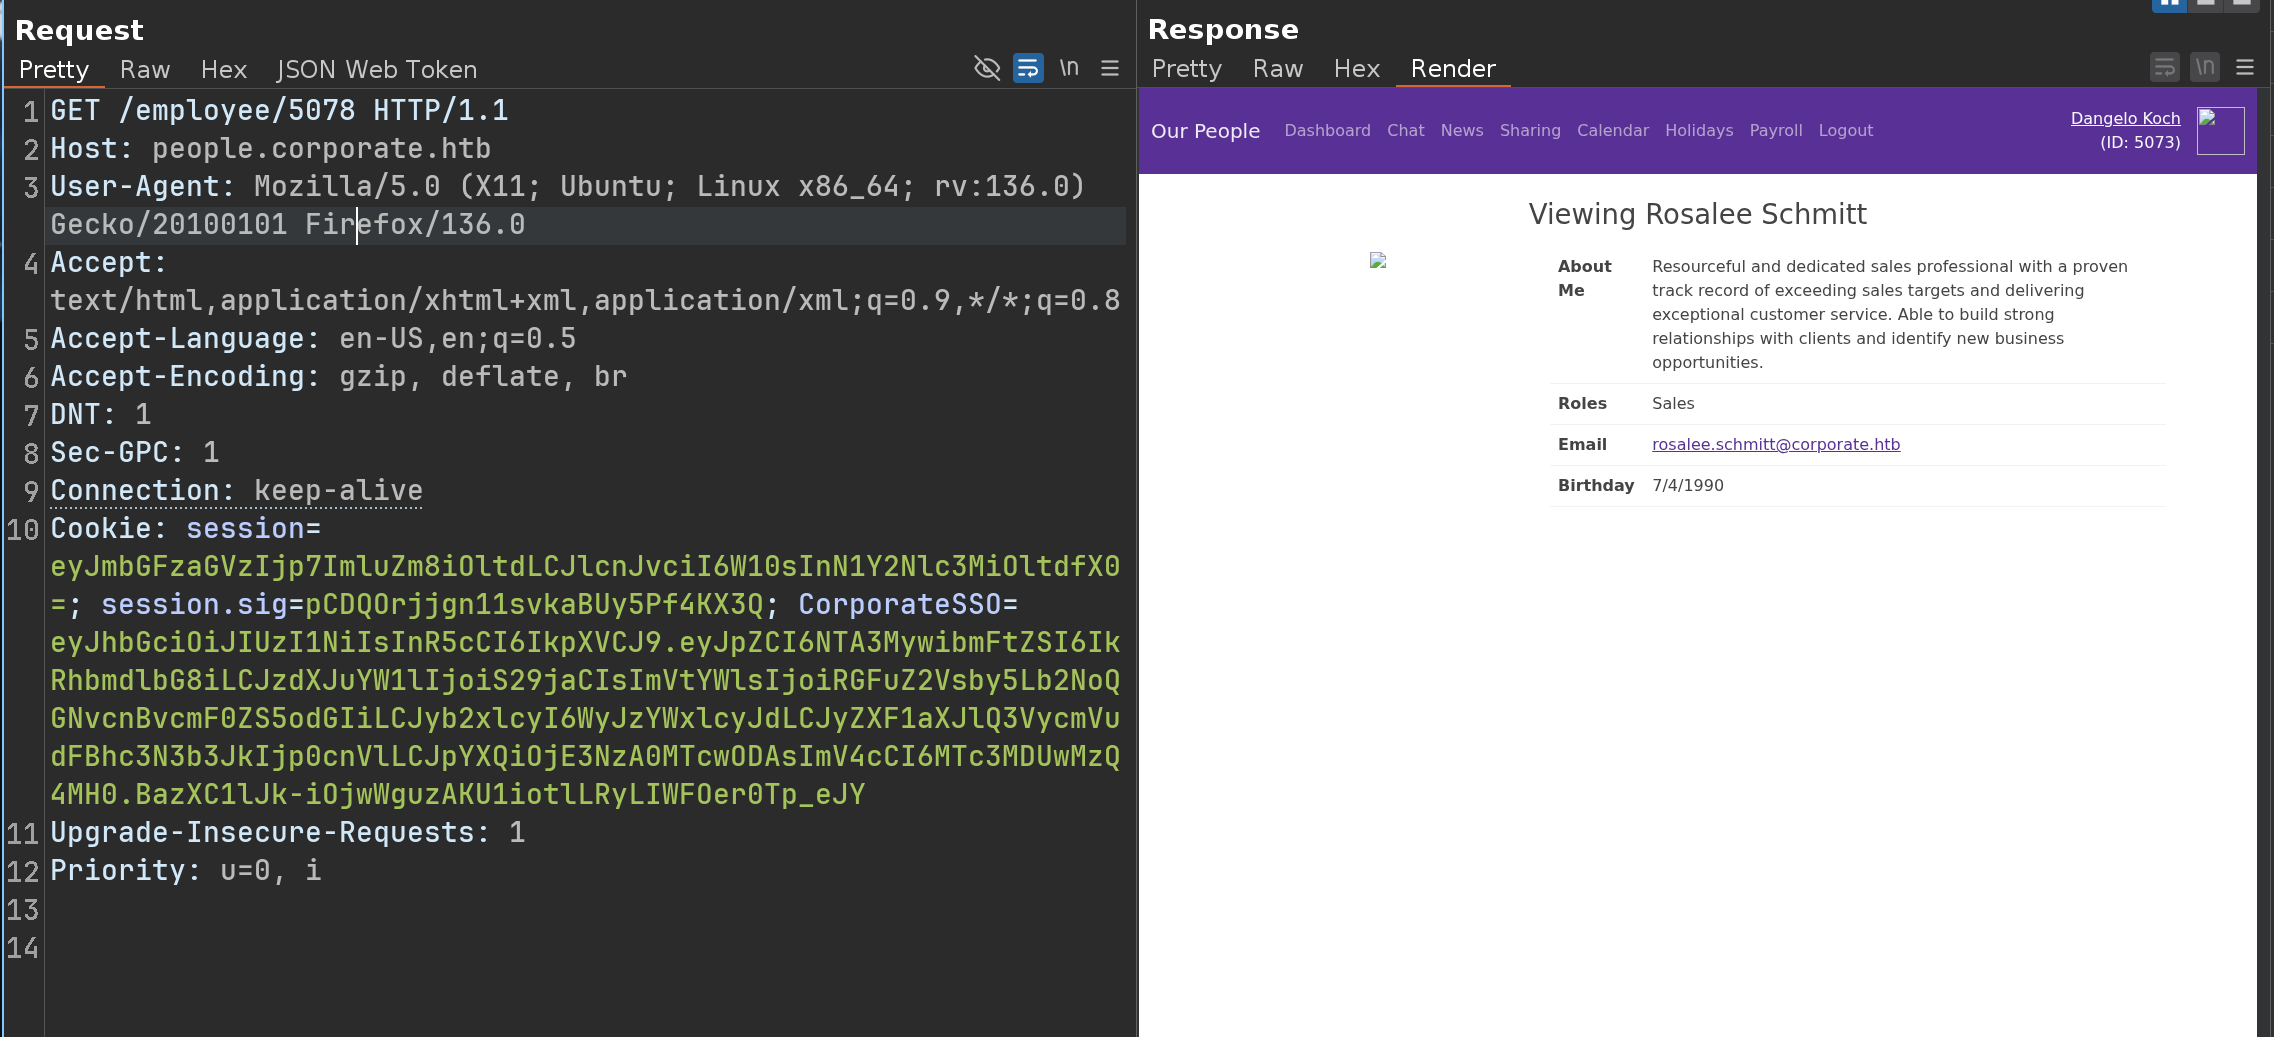Open rosalee.schmitt@corporate.htb email link
The image size is (2274, 1037).
tap(1775, 444)
